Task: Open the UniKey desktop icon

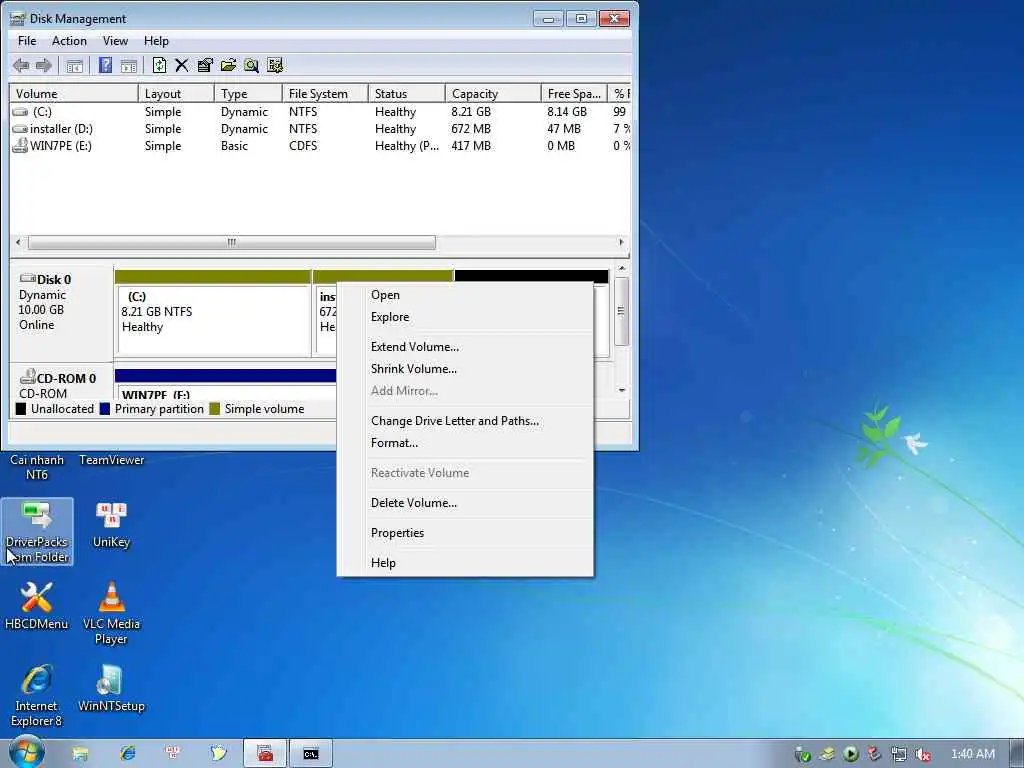Action: click(111, 525)
